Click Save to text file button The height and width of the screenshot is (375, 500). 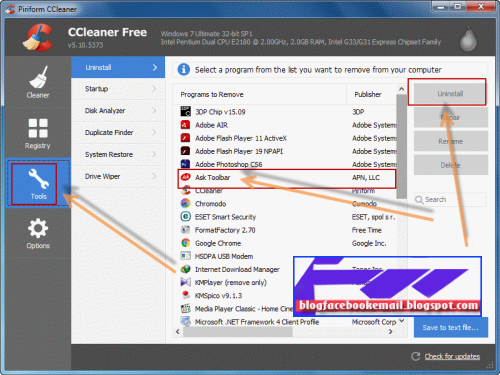tap(451, 327)
